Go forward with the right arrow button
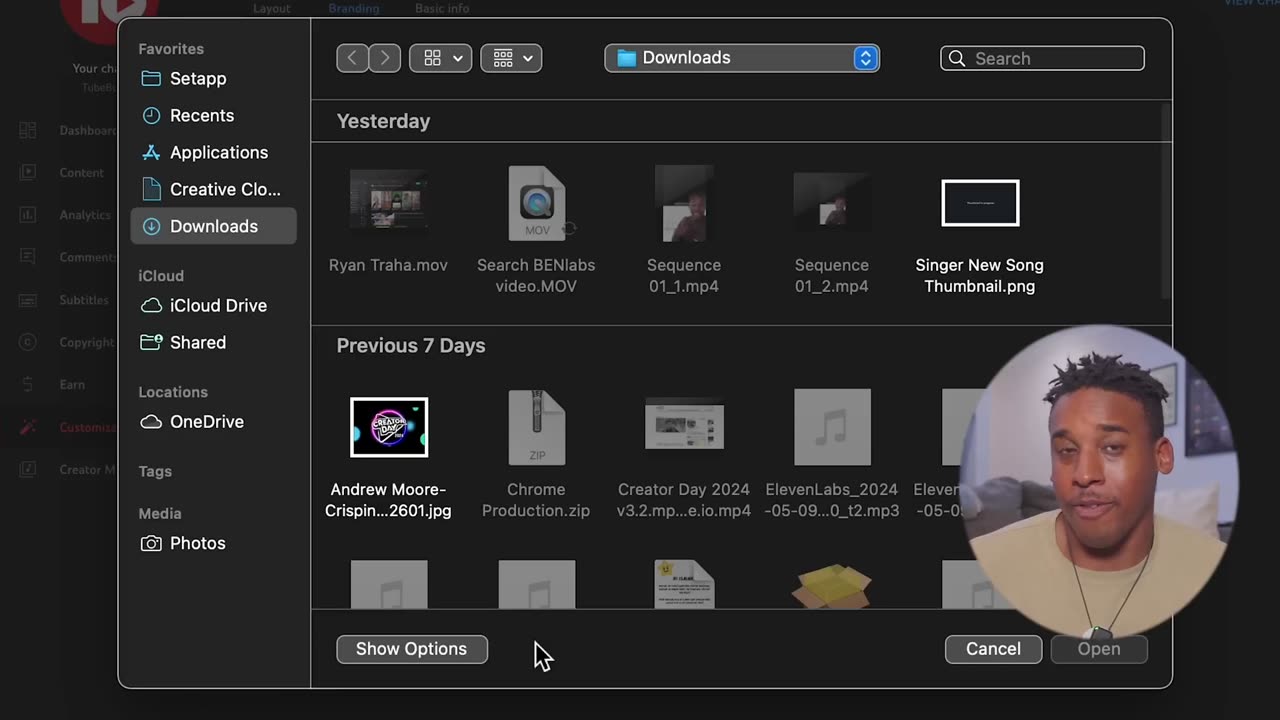This screenshot has width=1280, height=720. 385,58
